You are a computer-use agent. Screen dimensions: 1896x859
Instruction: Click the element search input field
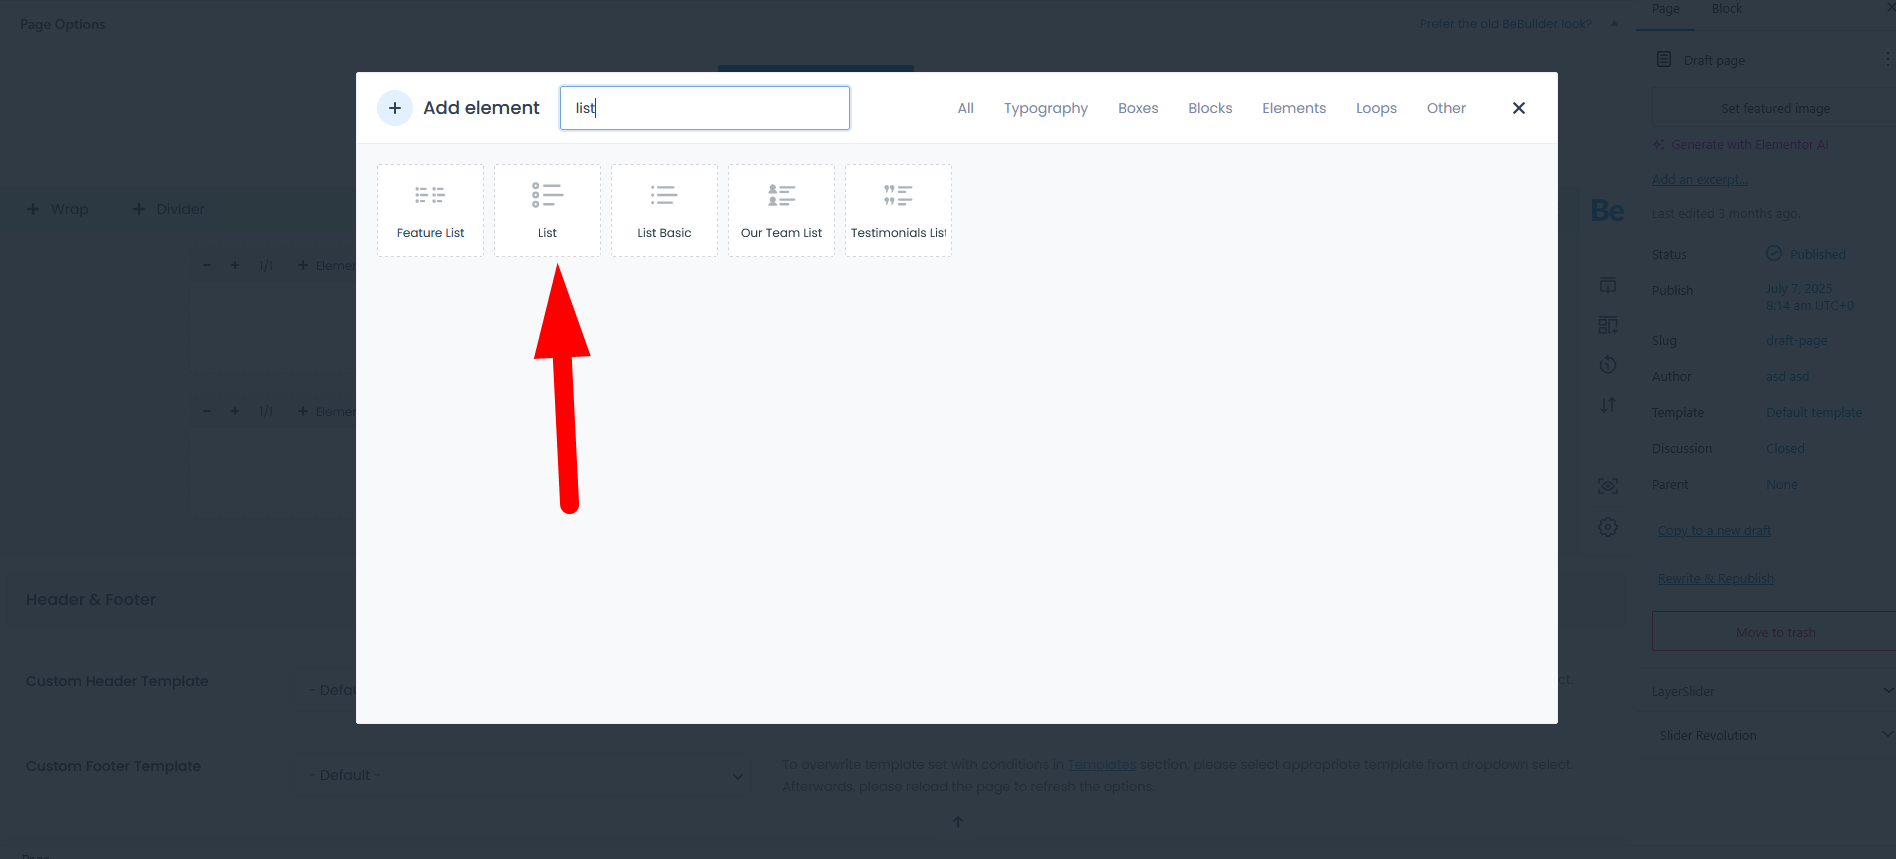tap(704, 108)
